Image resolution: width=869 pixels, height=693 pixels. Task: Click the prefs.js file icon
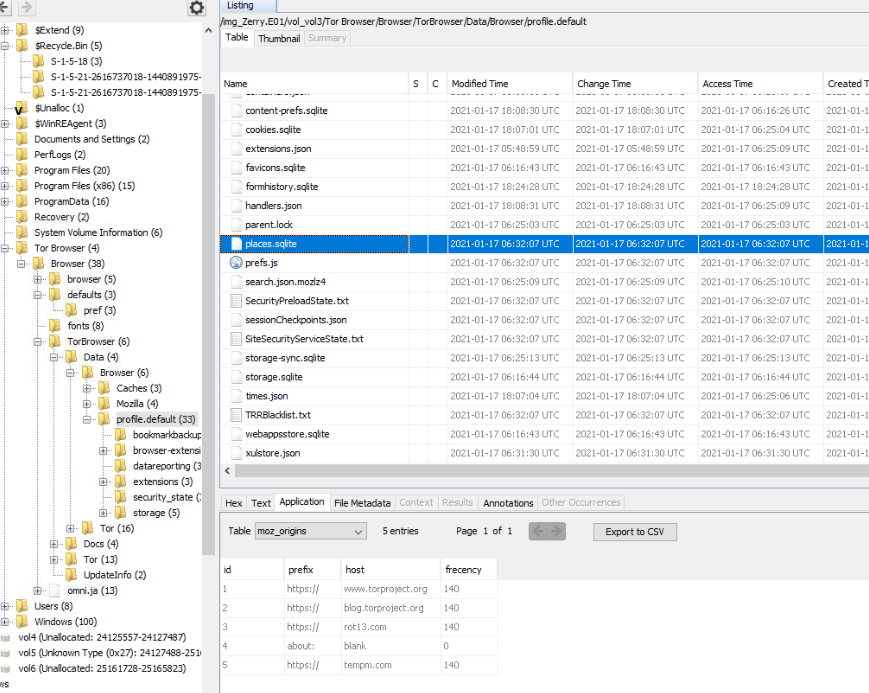[x=236, y=263]
